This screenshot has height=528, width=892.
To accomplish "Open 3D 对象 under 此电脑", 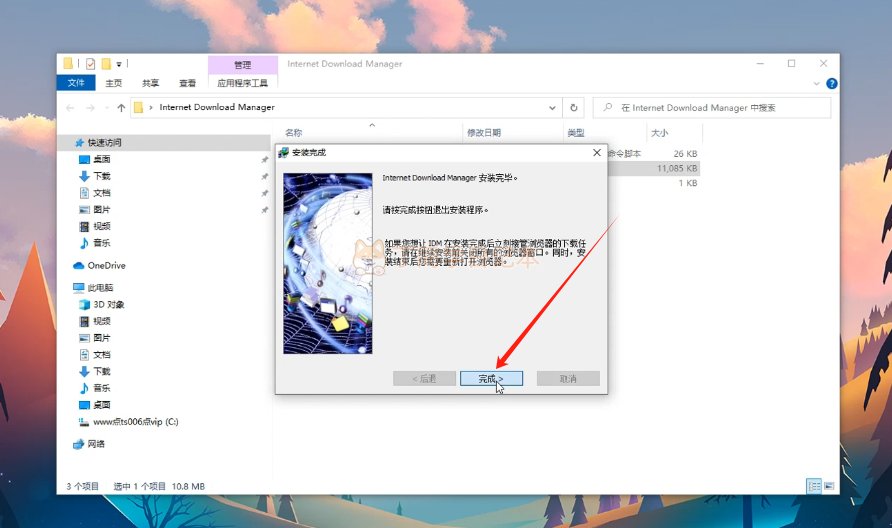I will click(x=109, y=304).
